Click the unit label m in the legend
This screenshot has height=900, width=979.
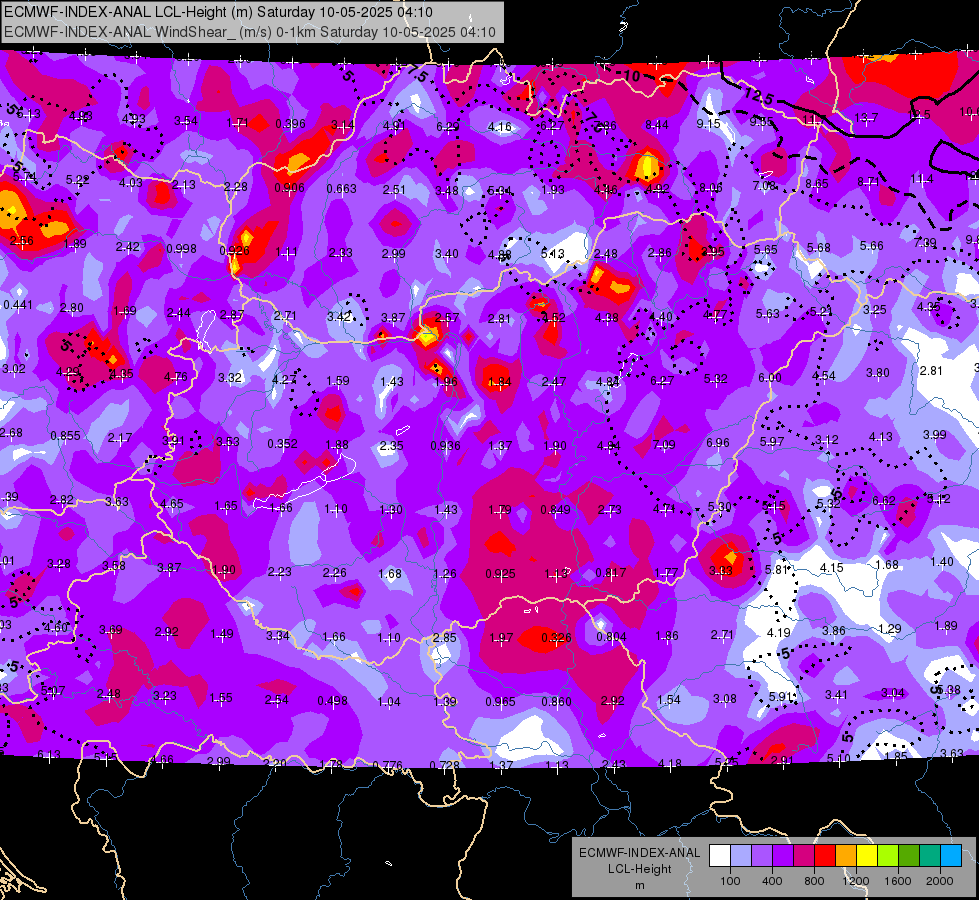tap(639, 885)
